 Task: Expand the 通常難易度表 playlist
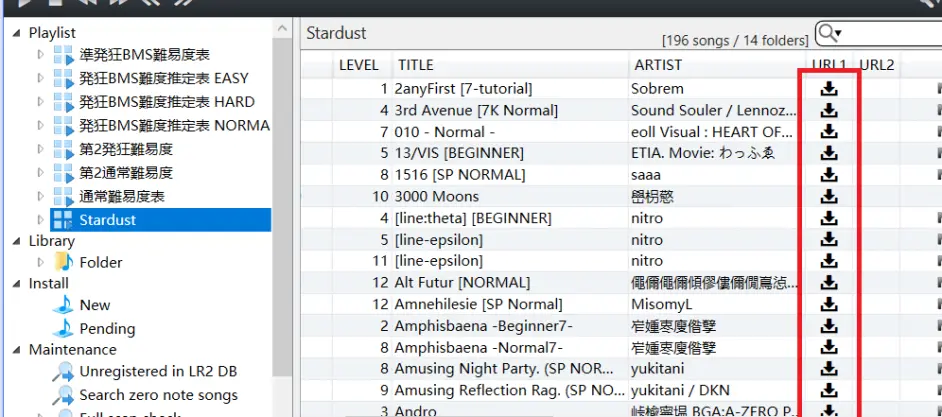pos(40,196)
